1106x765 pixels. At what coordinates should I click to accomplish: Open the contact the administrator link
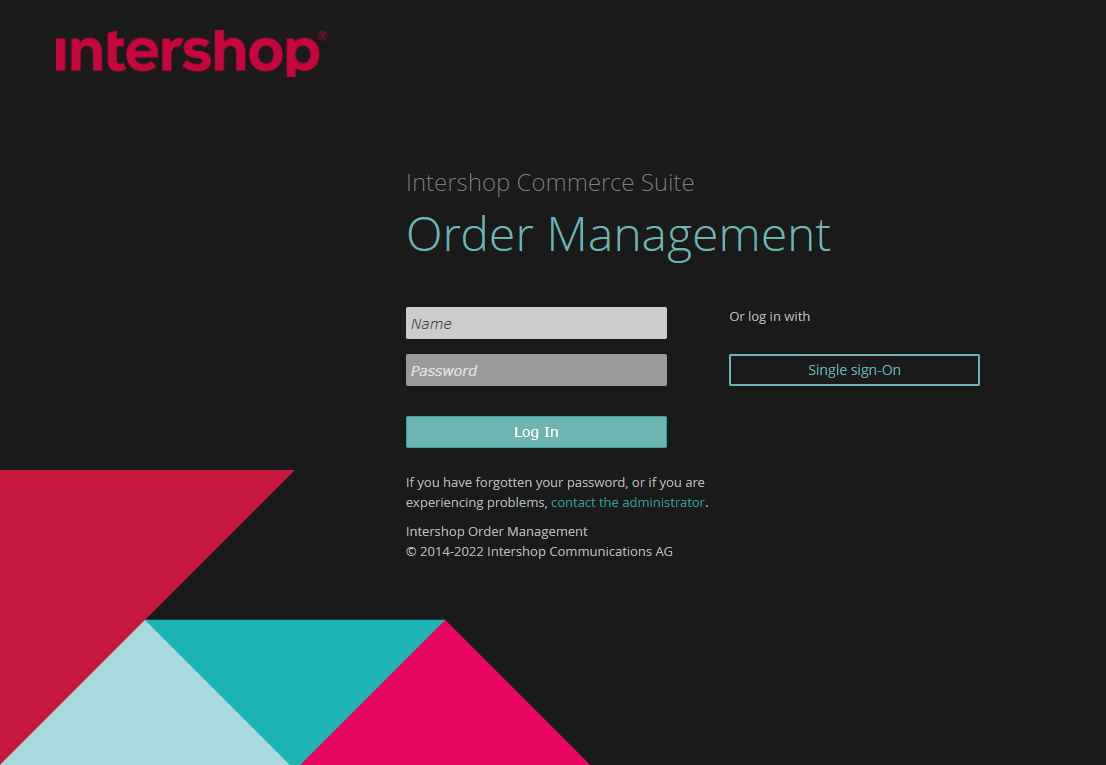[x=628, y=502]
